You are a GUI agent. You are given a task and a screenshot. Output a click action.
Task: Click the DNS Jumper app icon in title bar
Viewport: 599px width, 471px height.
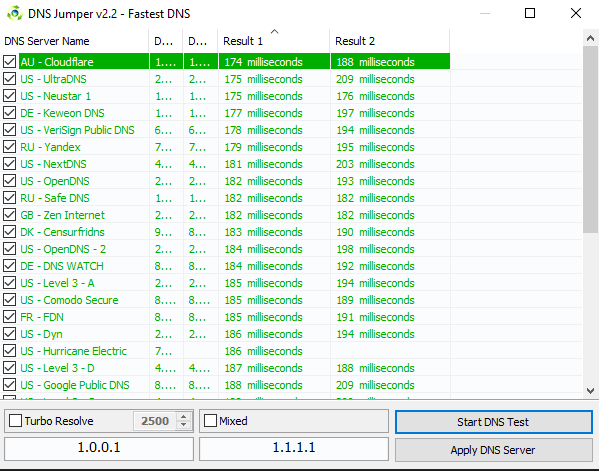pos(15,13)
